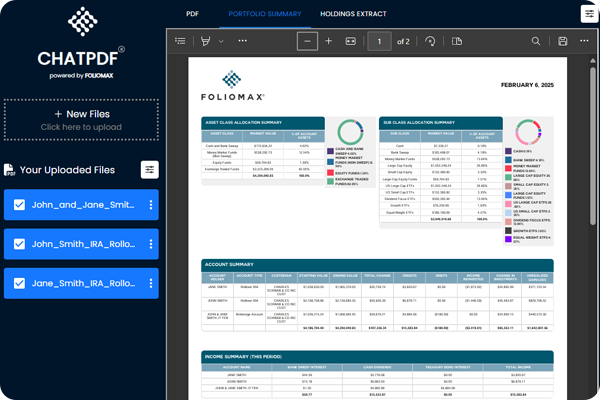Select the John_Smith_IRA_Rollo file name
Image resolution: width=600 pixels, height=400 pixels.
coord(83,244)
